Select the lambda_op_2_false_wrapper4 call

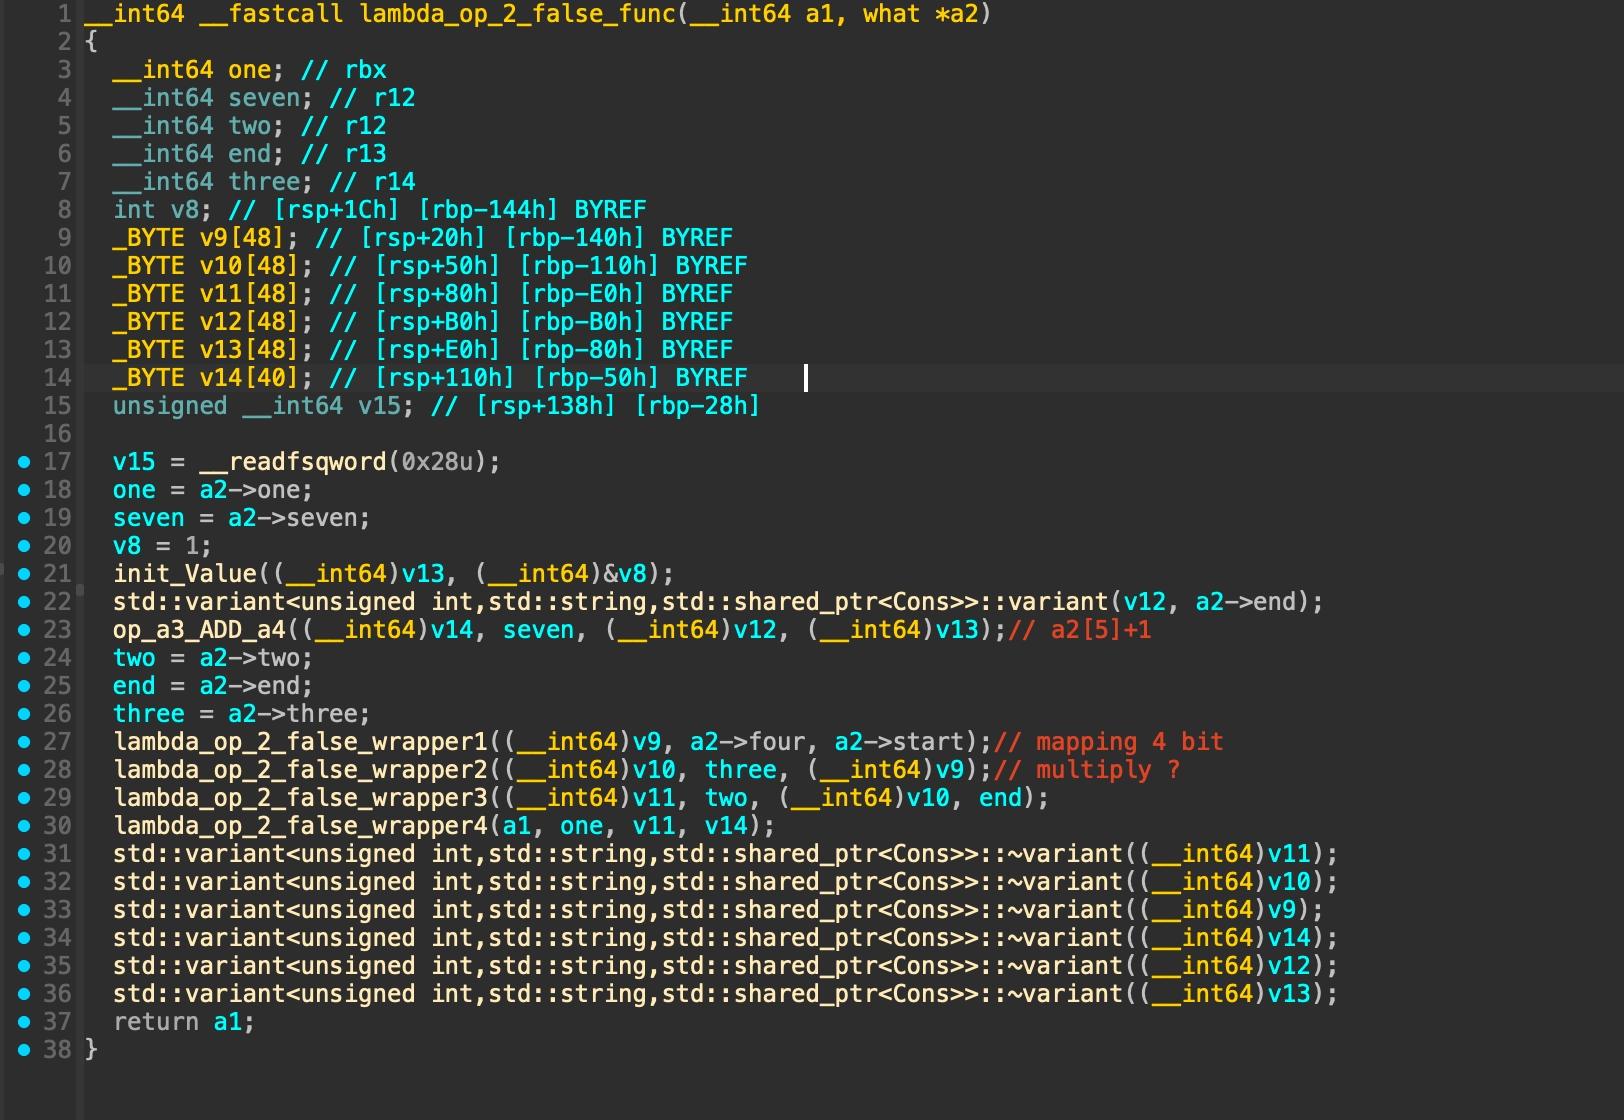click(x=300, y=826)
